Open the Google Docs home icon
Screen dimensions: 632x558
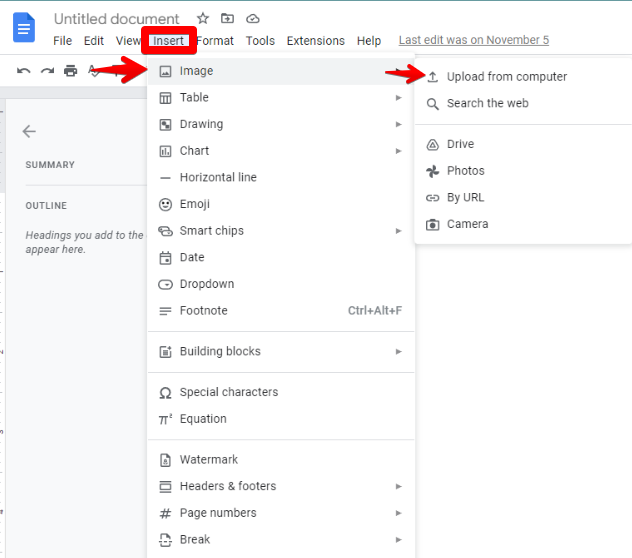23,28
